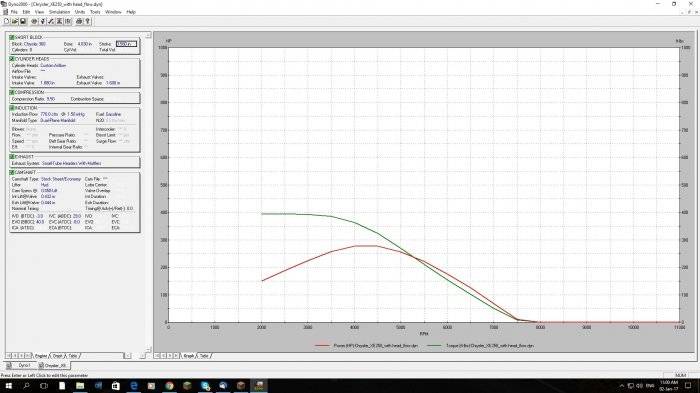Open the Units menu

pos(79,12)
